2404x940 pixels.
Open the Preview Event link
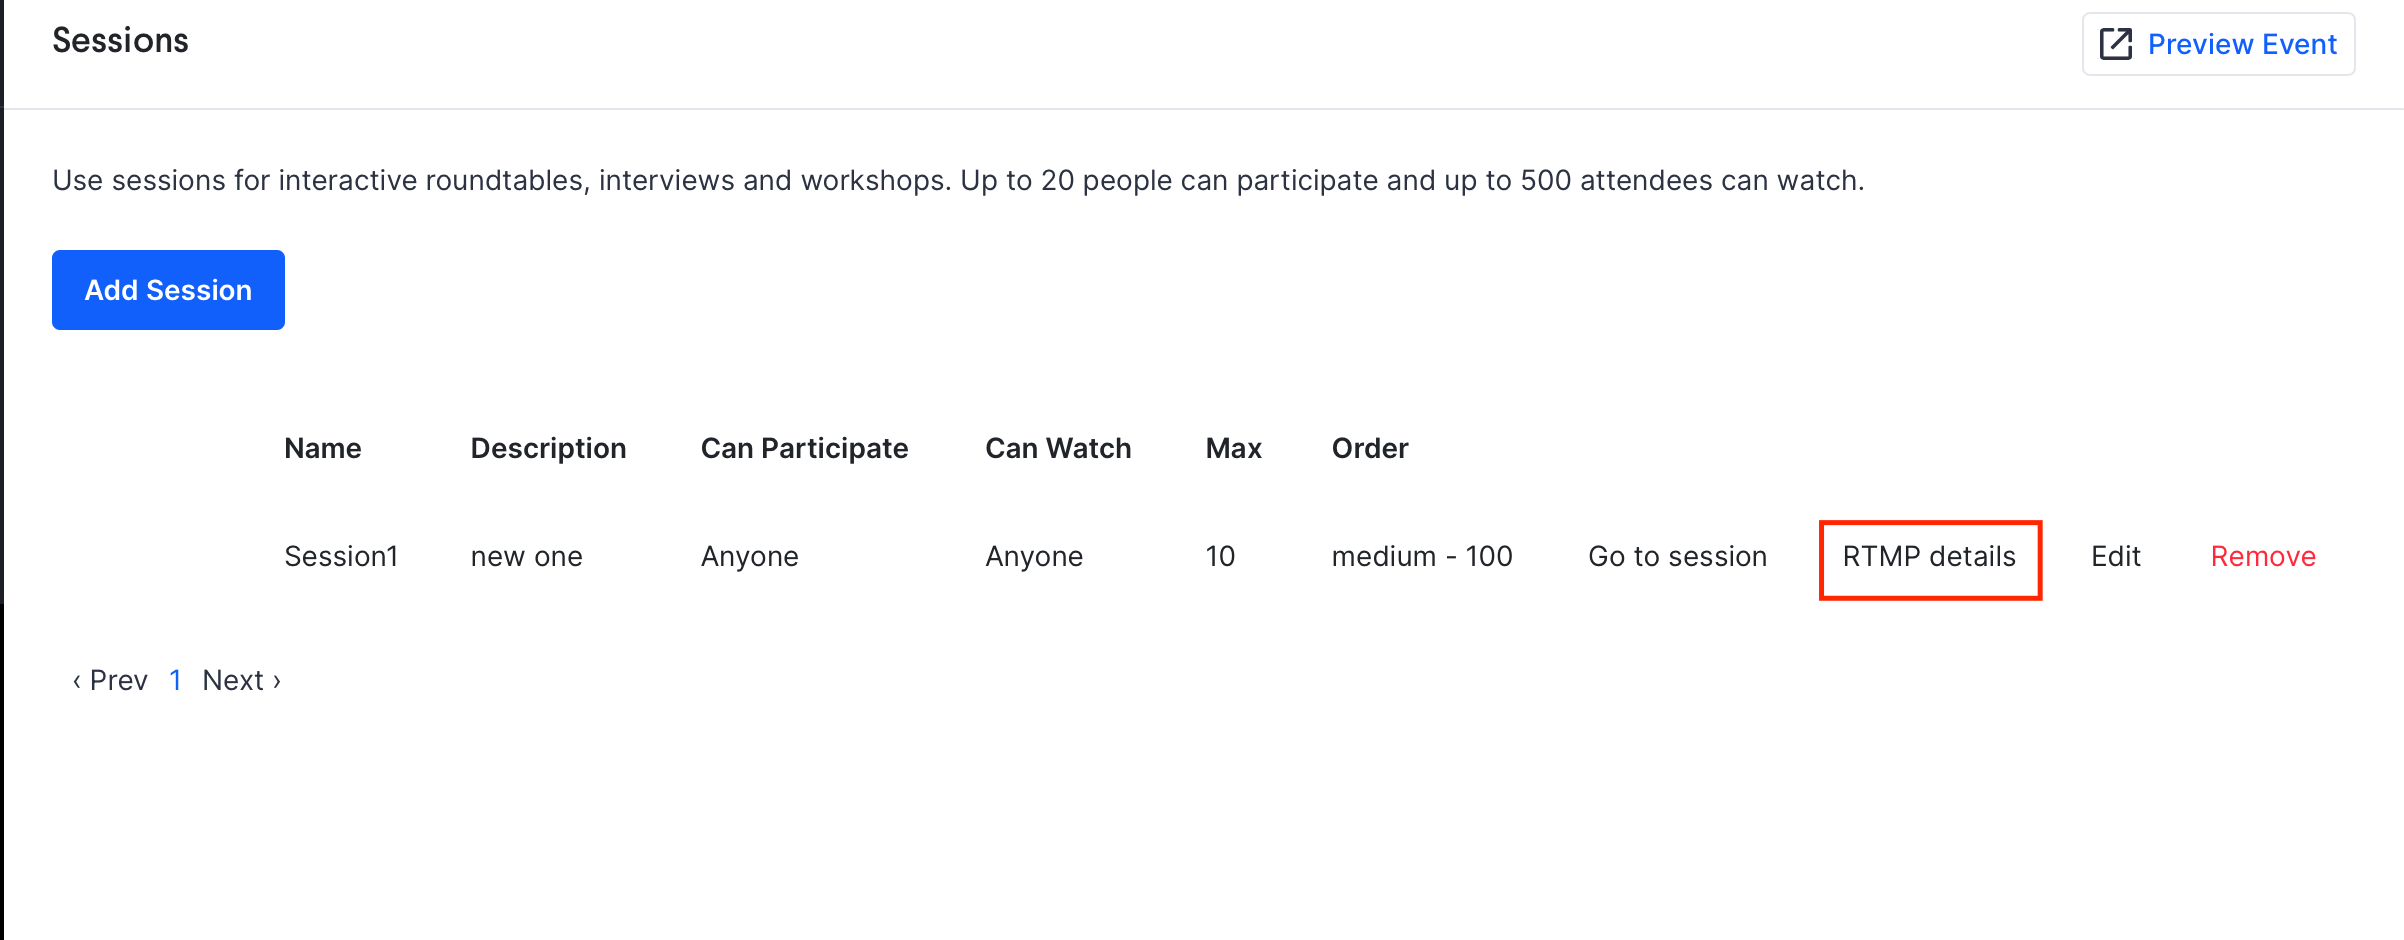click(2219, 44)
